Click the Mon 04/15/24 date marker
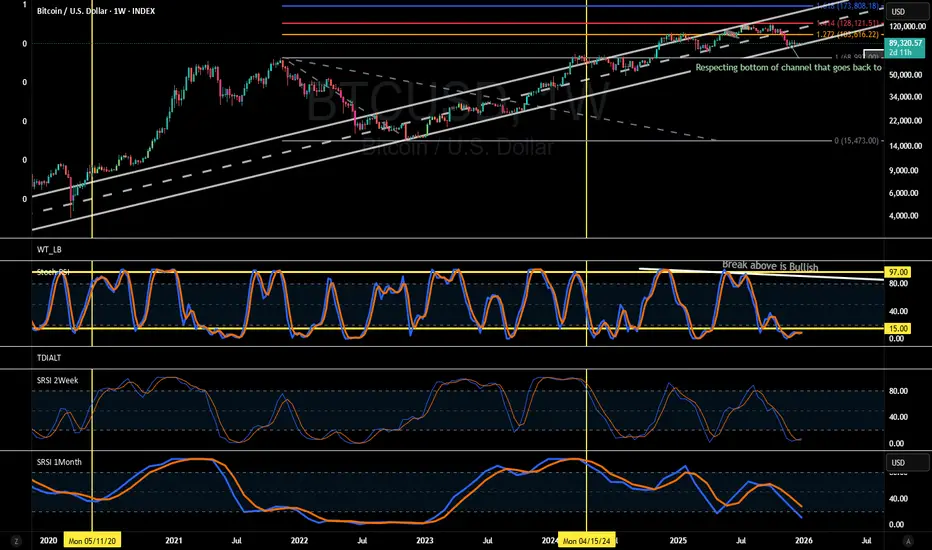The image size is (932, 550). tap(587, 541)
